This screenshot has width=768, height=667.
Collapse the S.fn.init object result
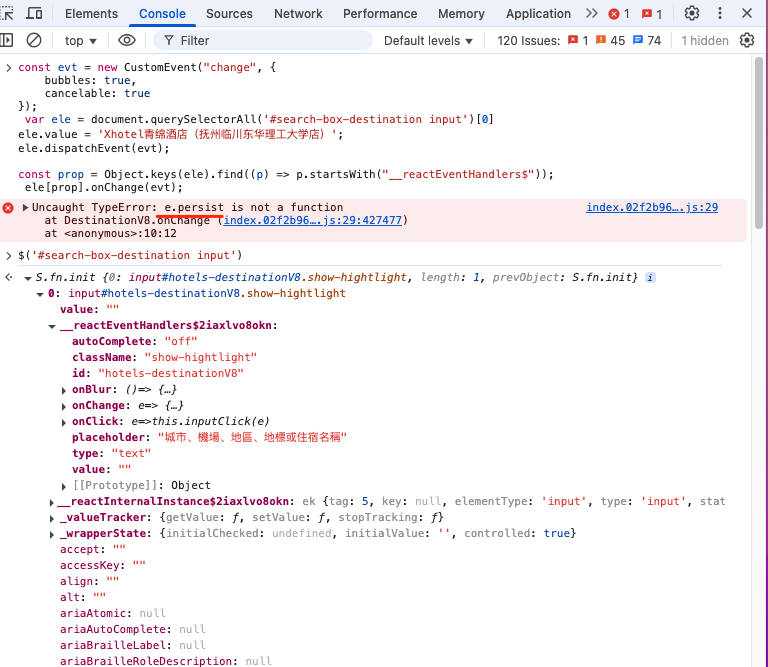[28, 278]
